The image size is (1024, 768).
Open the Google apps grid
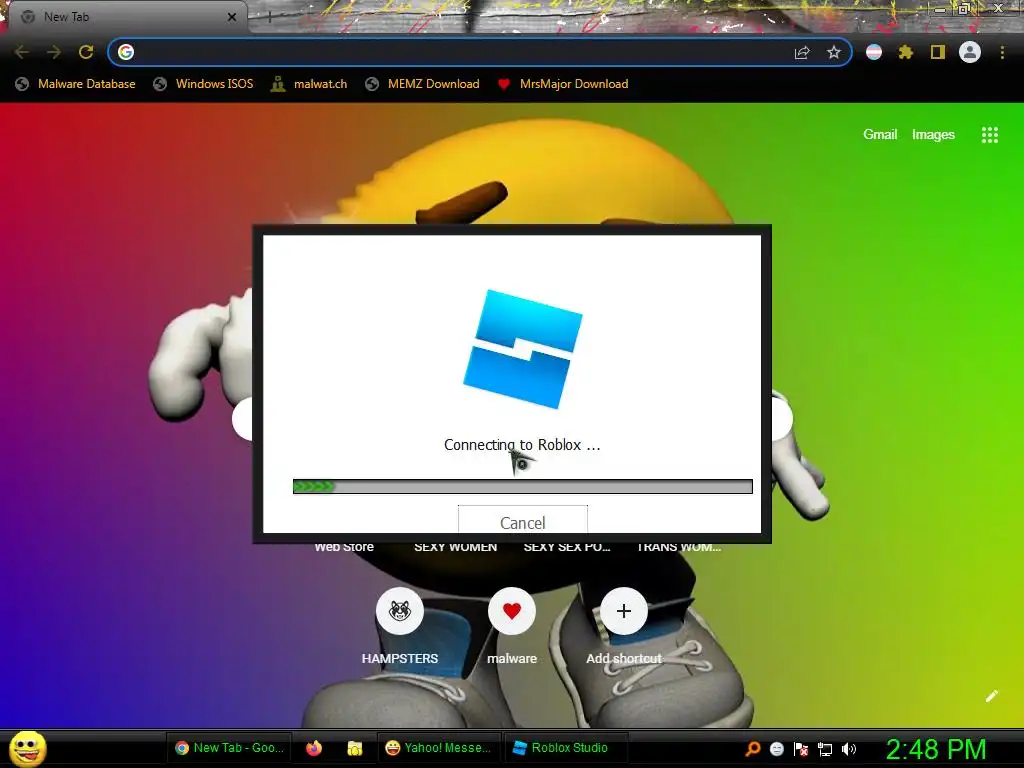989,135
